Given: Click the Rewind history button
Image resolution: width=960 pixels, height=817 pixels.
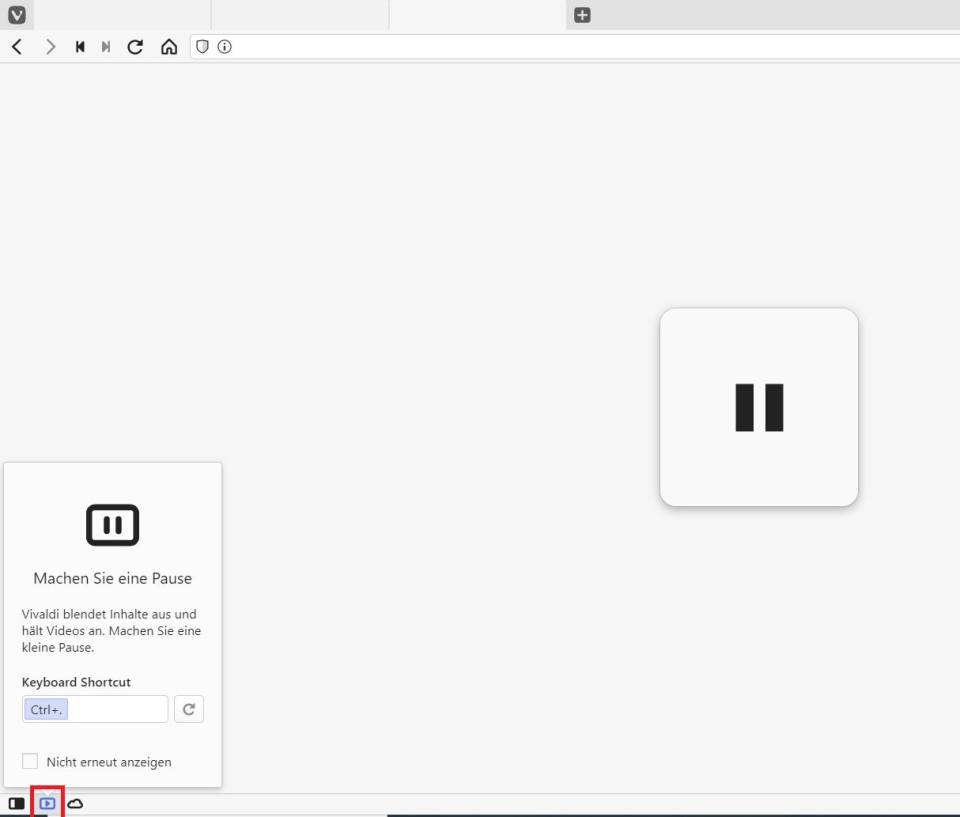Looking at the screenshot, I should click(80, 47).
